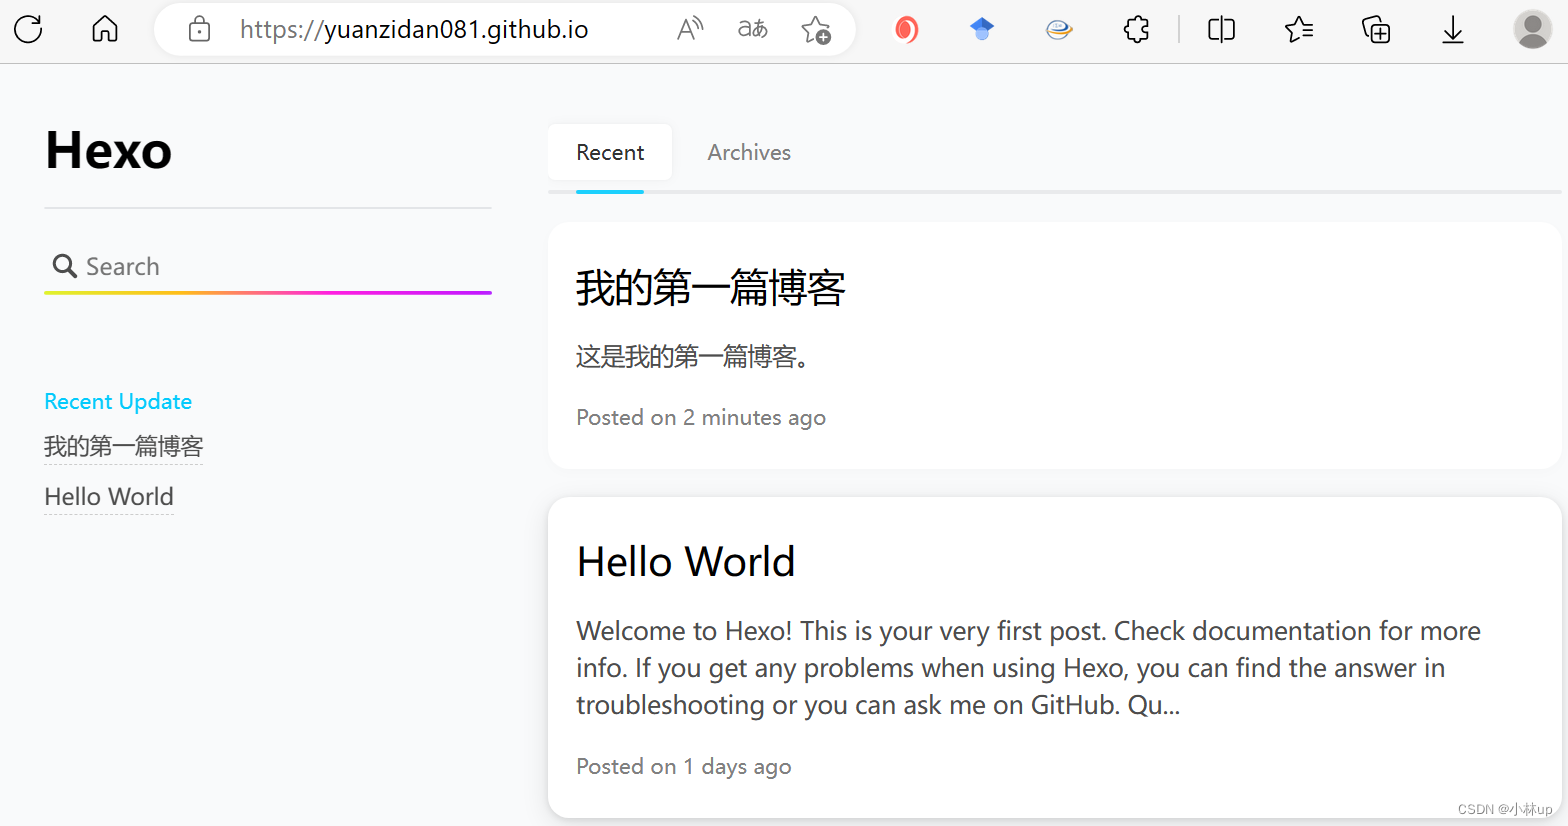Reload the page with the refresh icon
The width and height of the screenshot is (1568, 826).
pos(28,29)
